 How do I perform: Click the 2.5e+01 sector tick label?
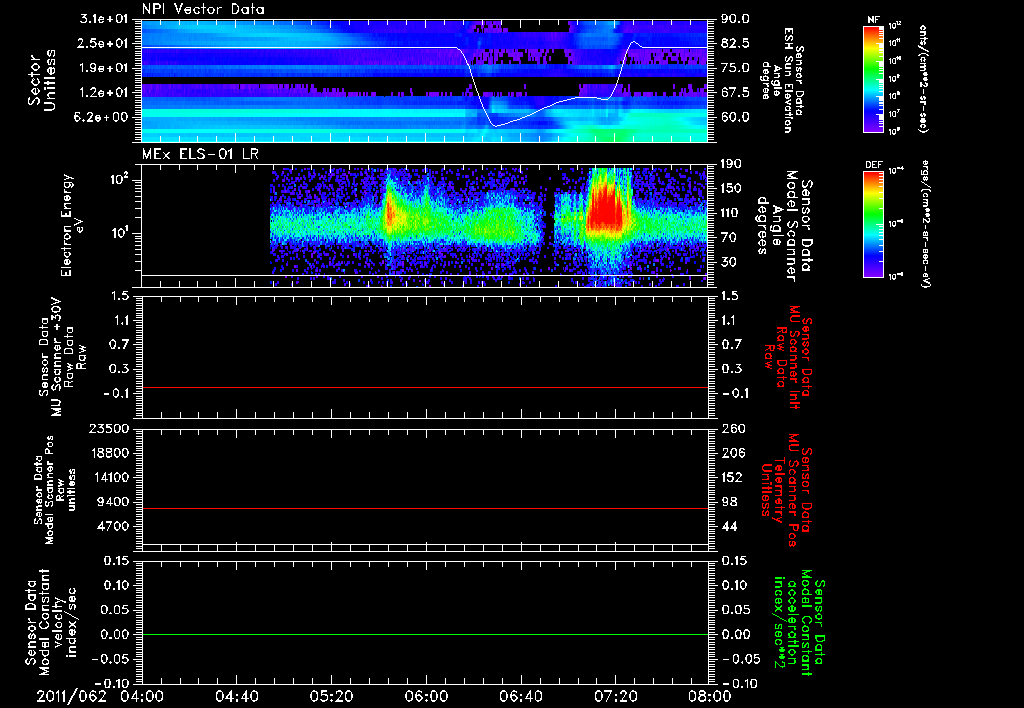pyautogui.click(x=104, y=43)
